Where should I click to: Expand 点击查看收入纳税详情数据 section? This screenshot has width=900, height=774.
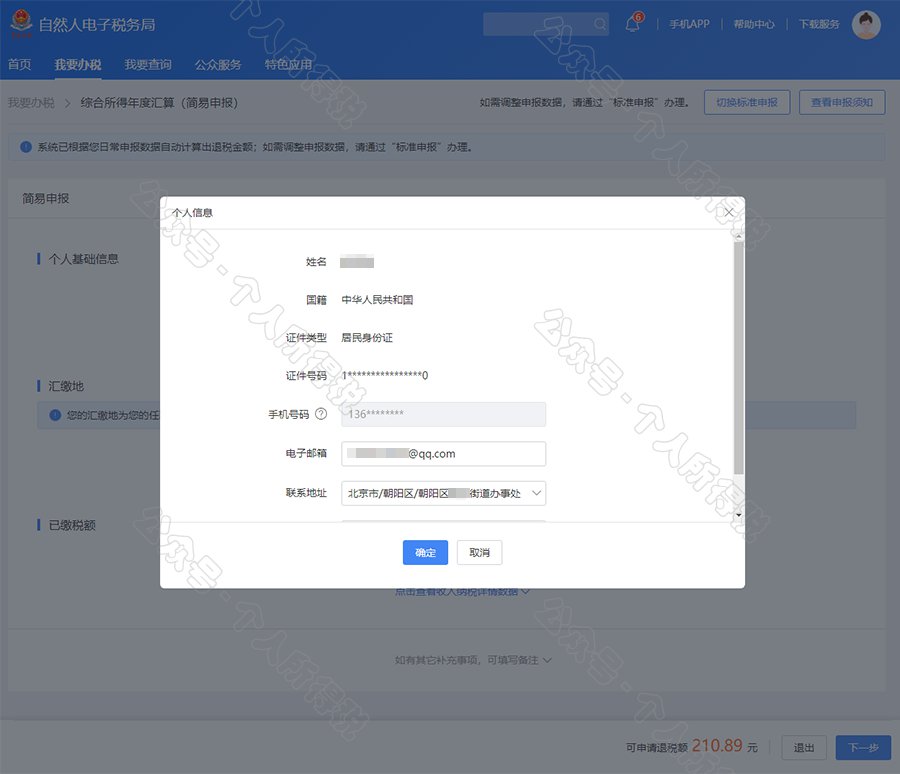point(462,591)
